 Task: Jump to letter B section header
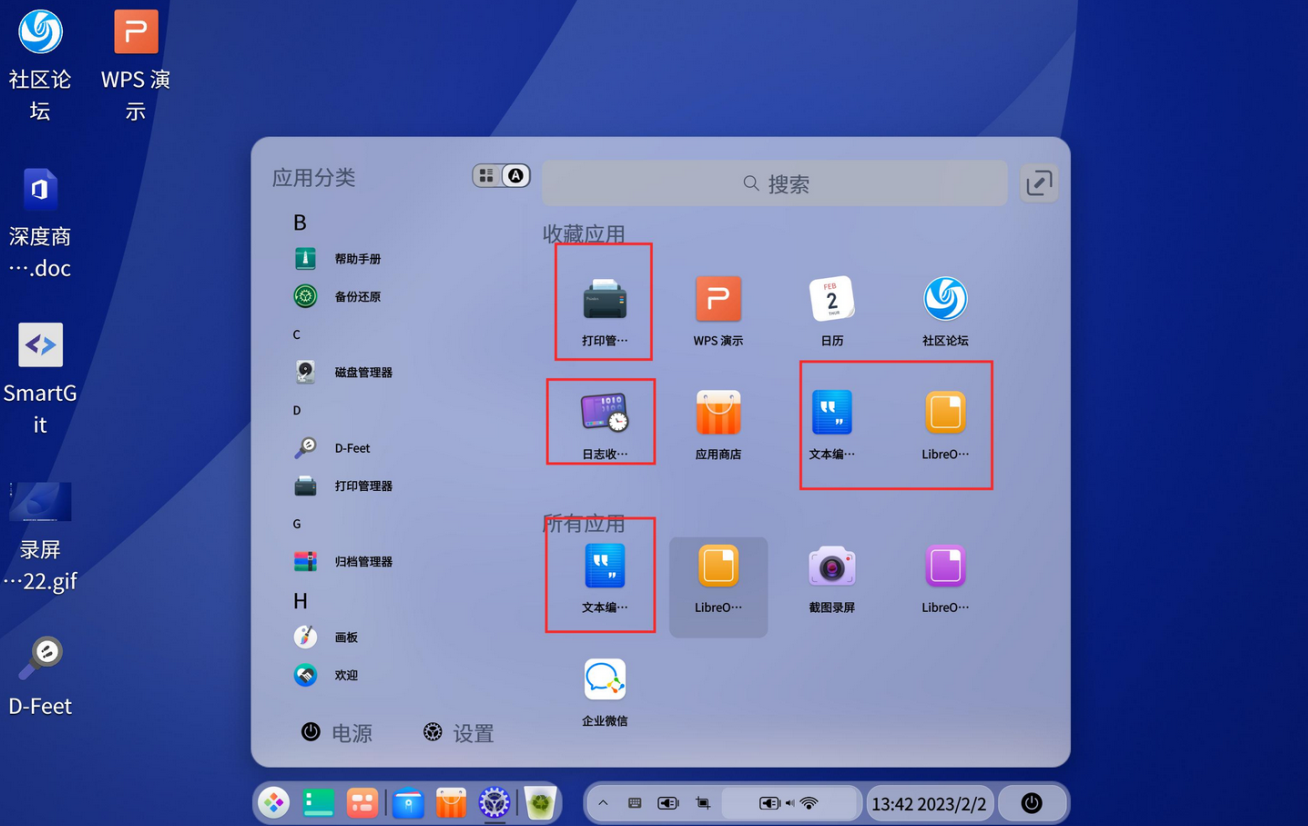coord(300,222)
